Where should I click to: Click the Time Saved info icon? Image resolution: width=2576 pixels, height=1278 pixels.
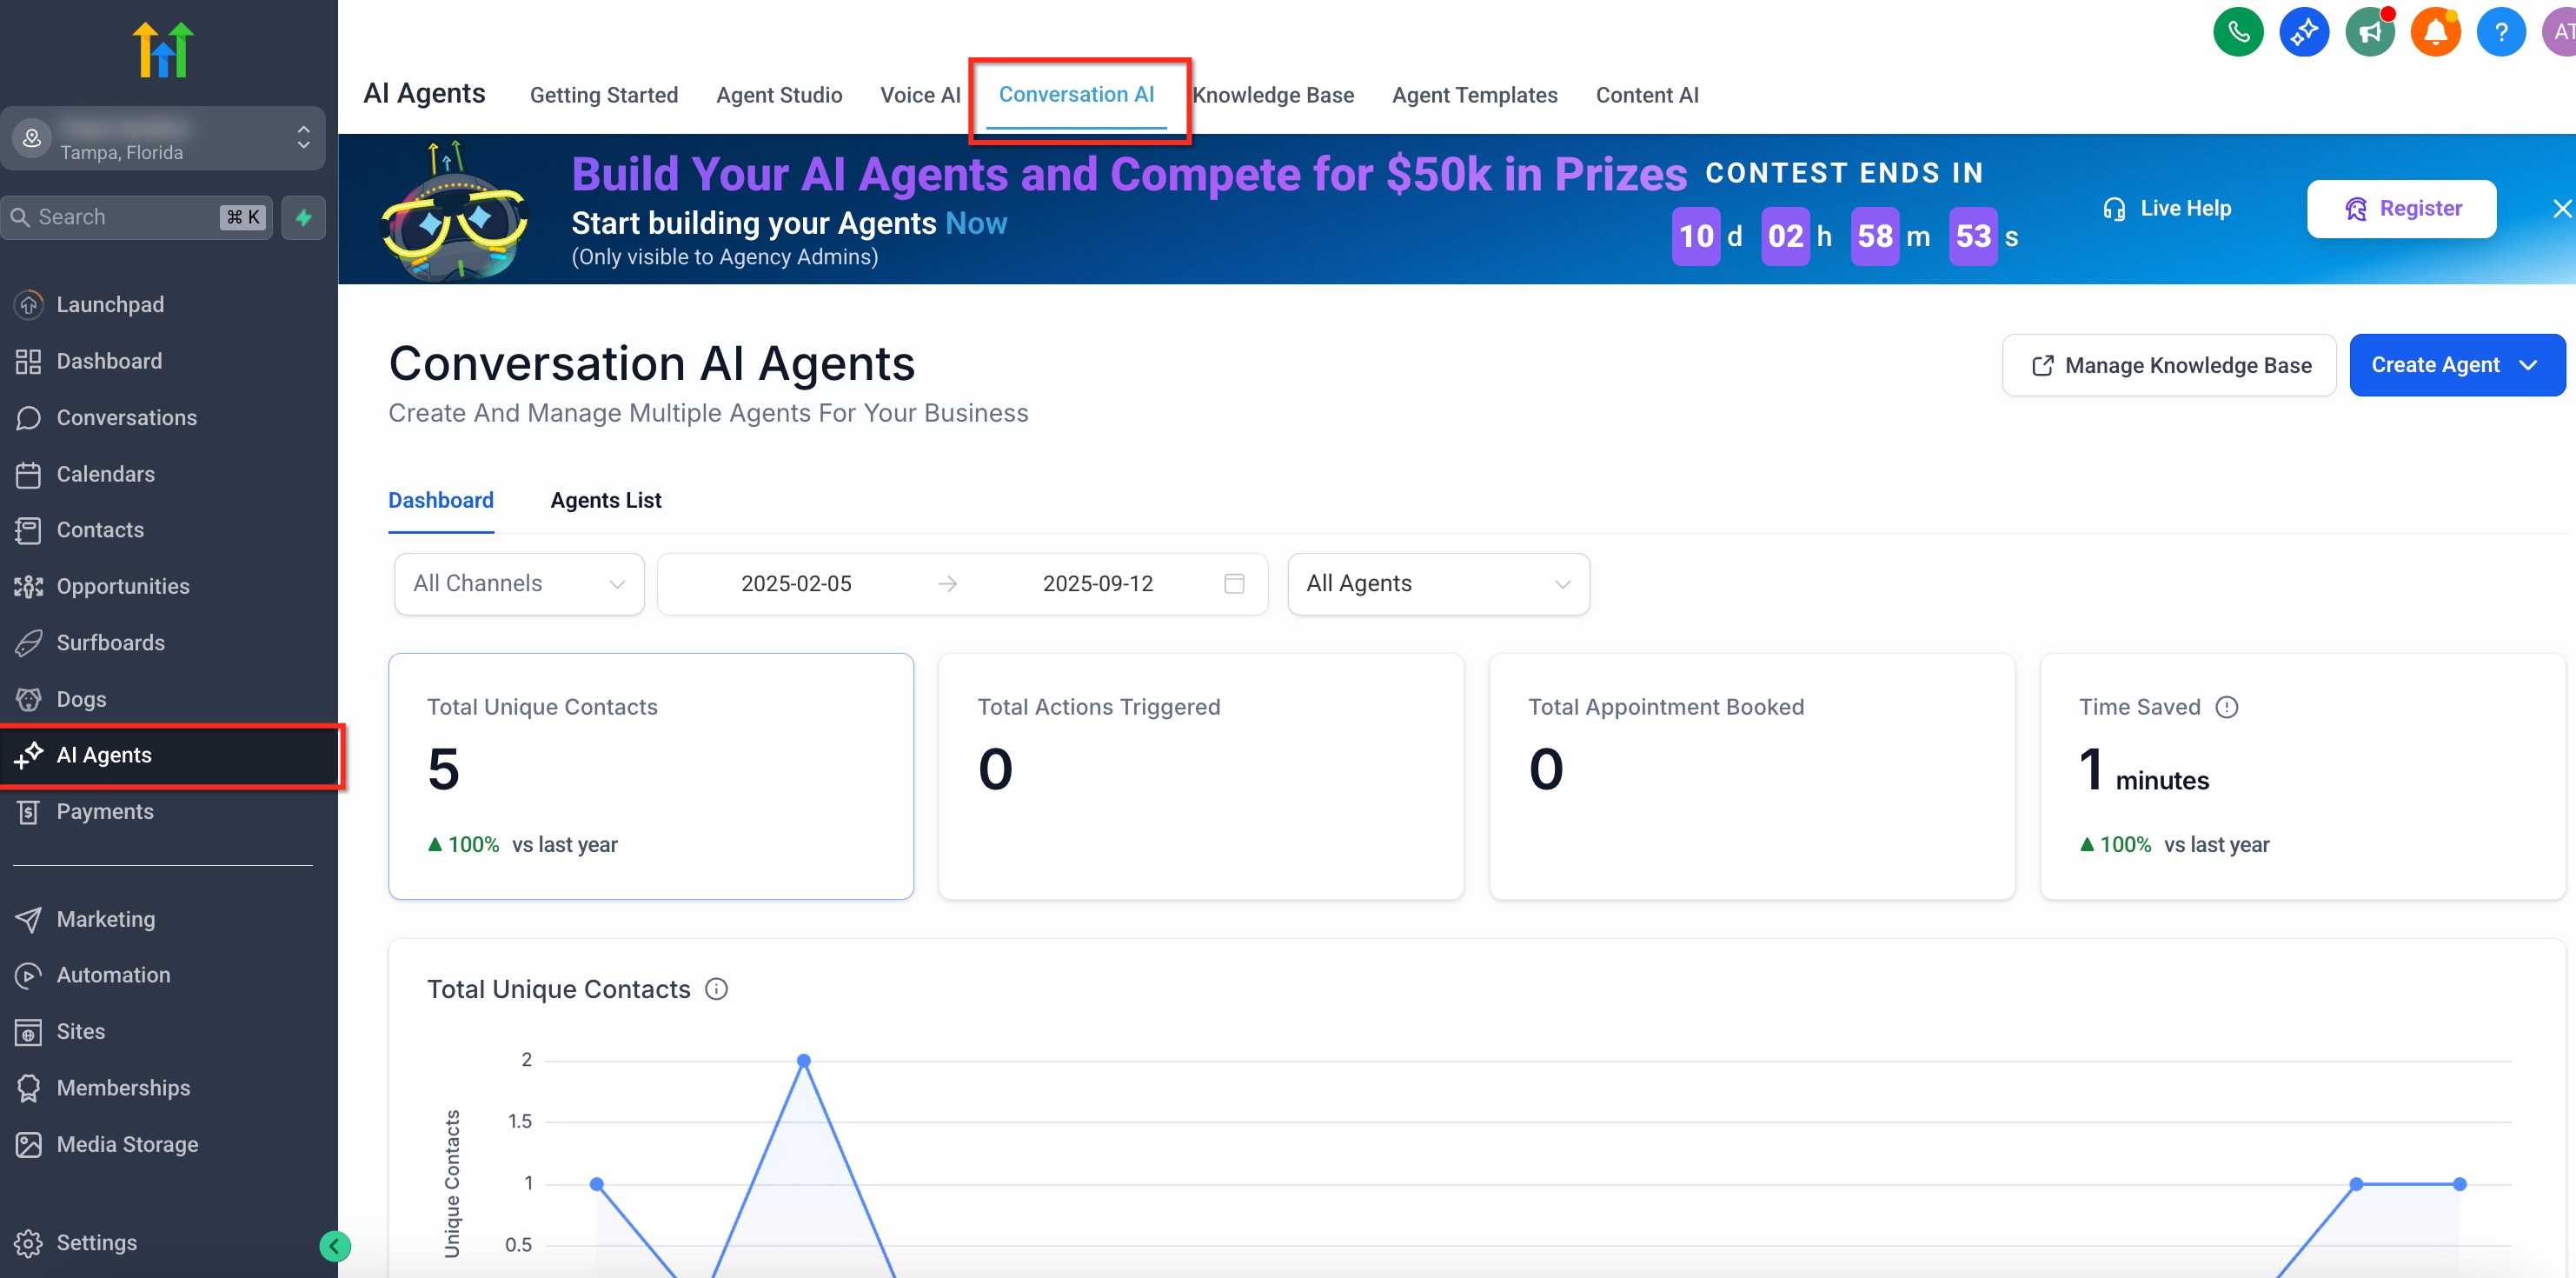tap(2226, 707)
